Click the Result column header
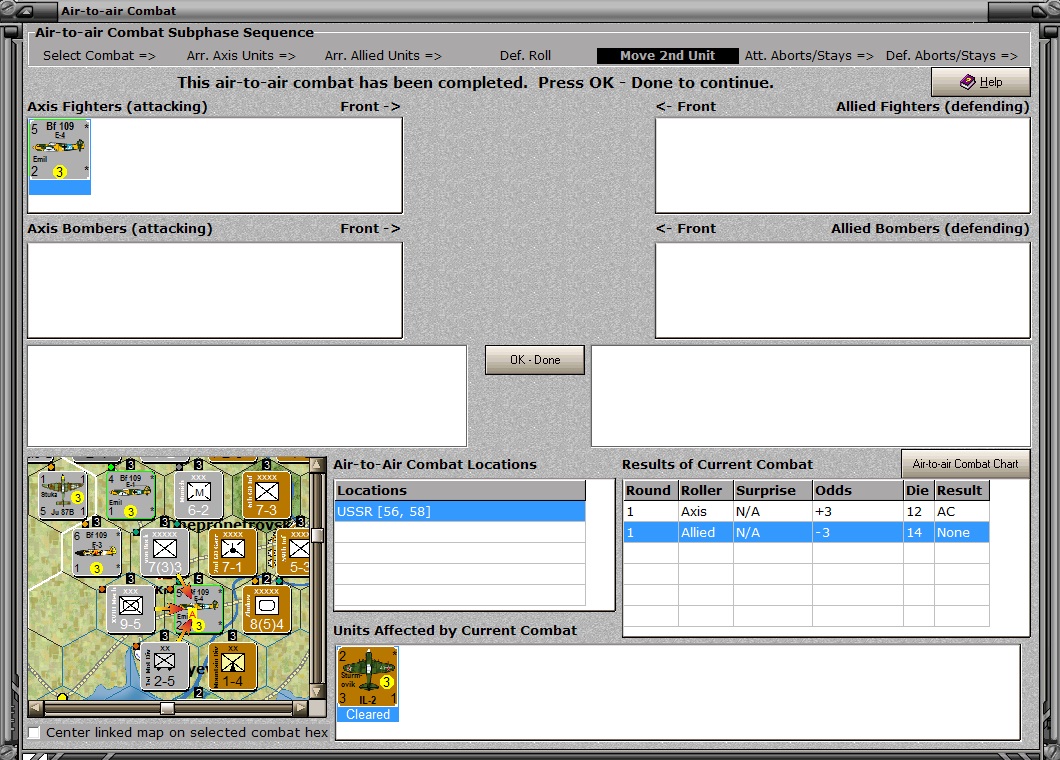 (x=962, y=490)
